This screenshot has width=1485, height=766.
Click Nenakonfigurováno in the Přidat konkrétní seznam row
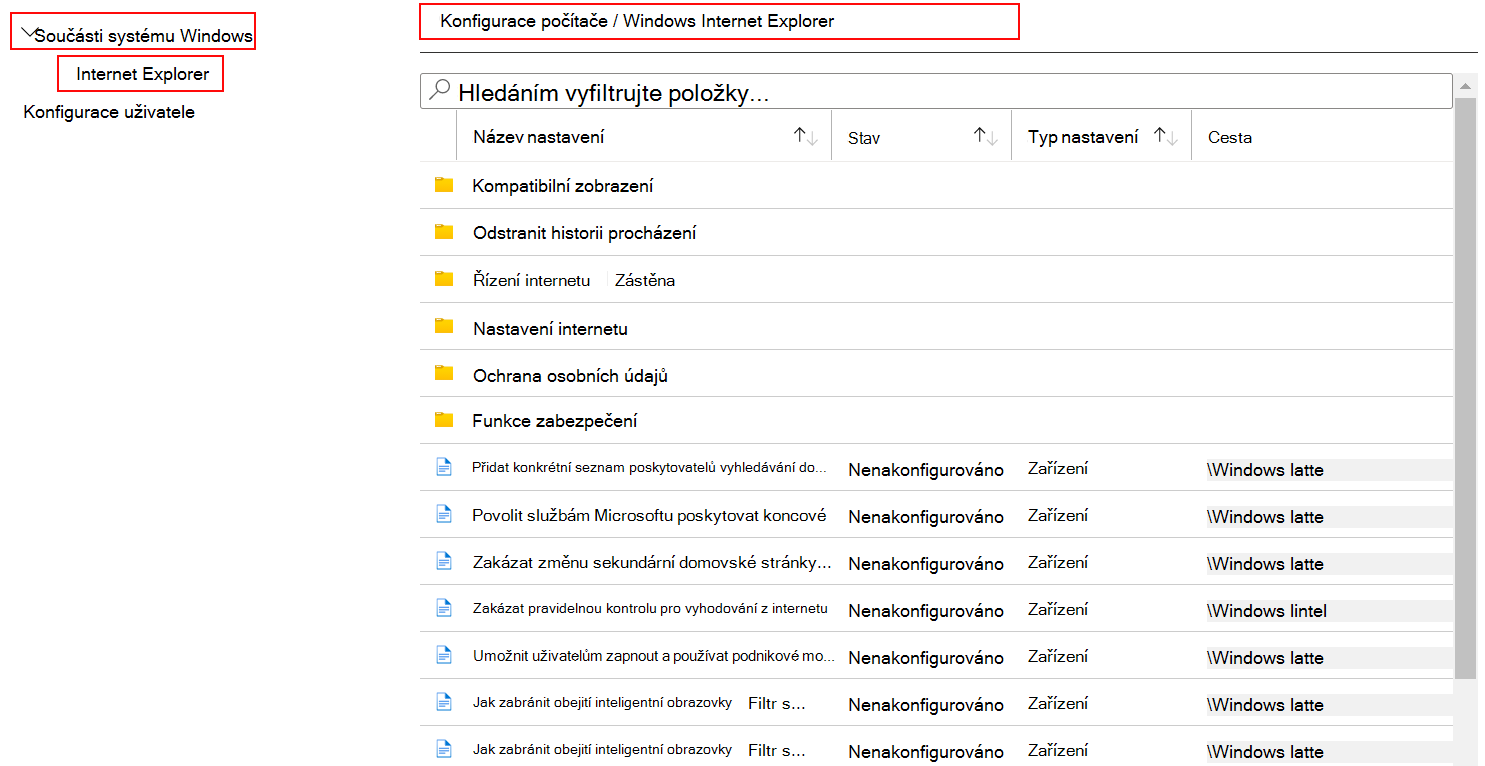click(926, 470)
